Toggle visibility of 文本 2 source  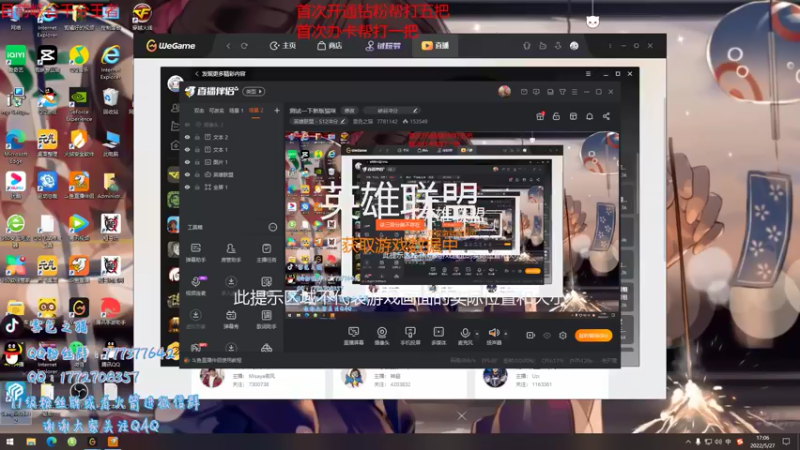click(187, 137)
